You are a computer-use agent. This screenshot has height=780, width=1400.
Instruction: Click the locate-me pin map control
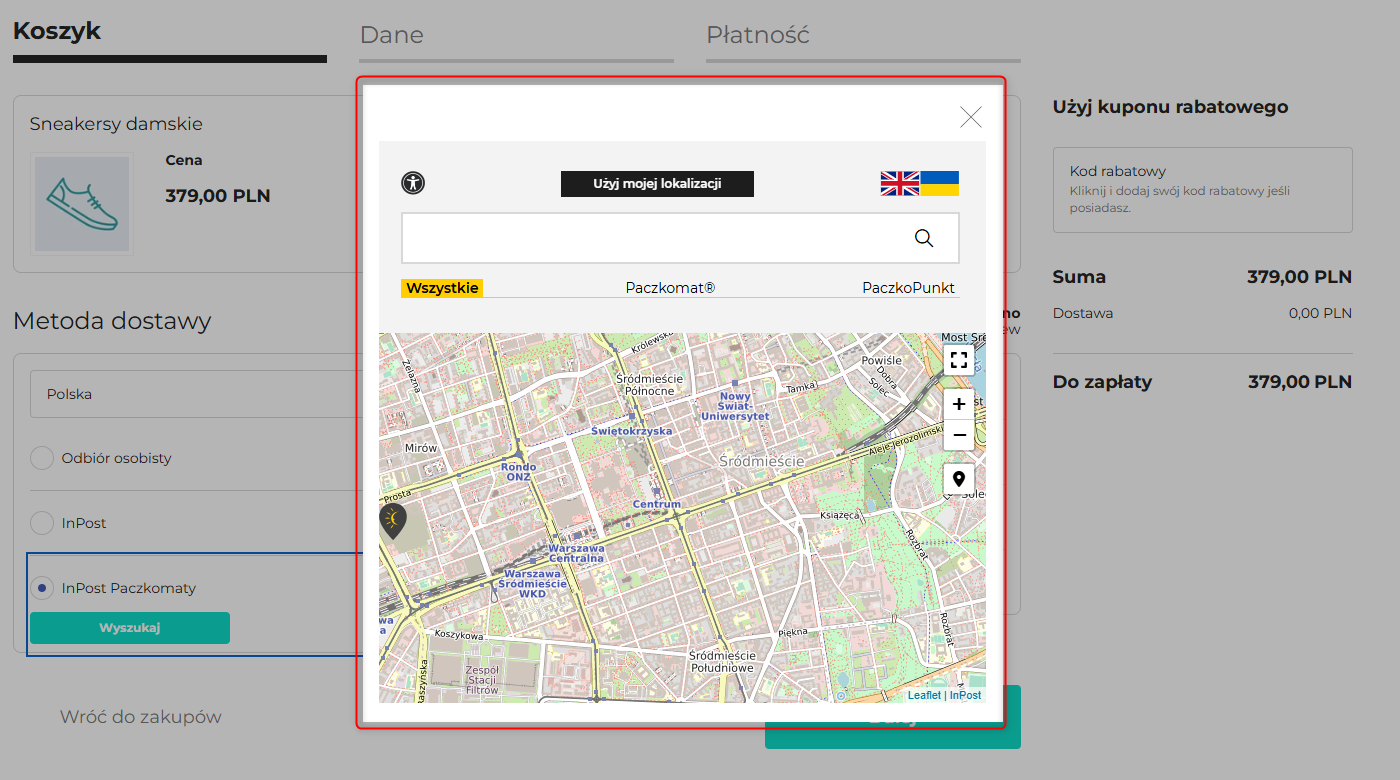[x=959, y=480]
